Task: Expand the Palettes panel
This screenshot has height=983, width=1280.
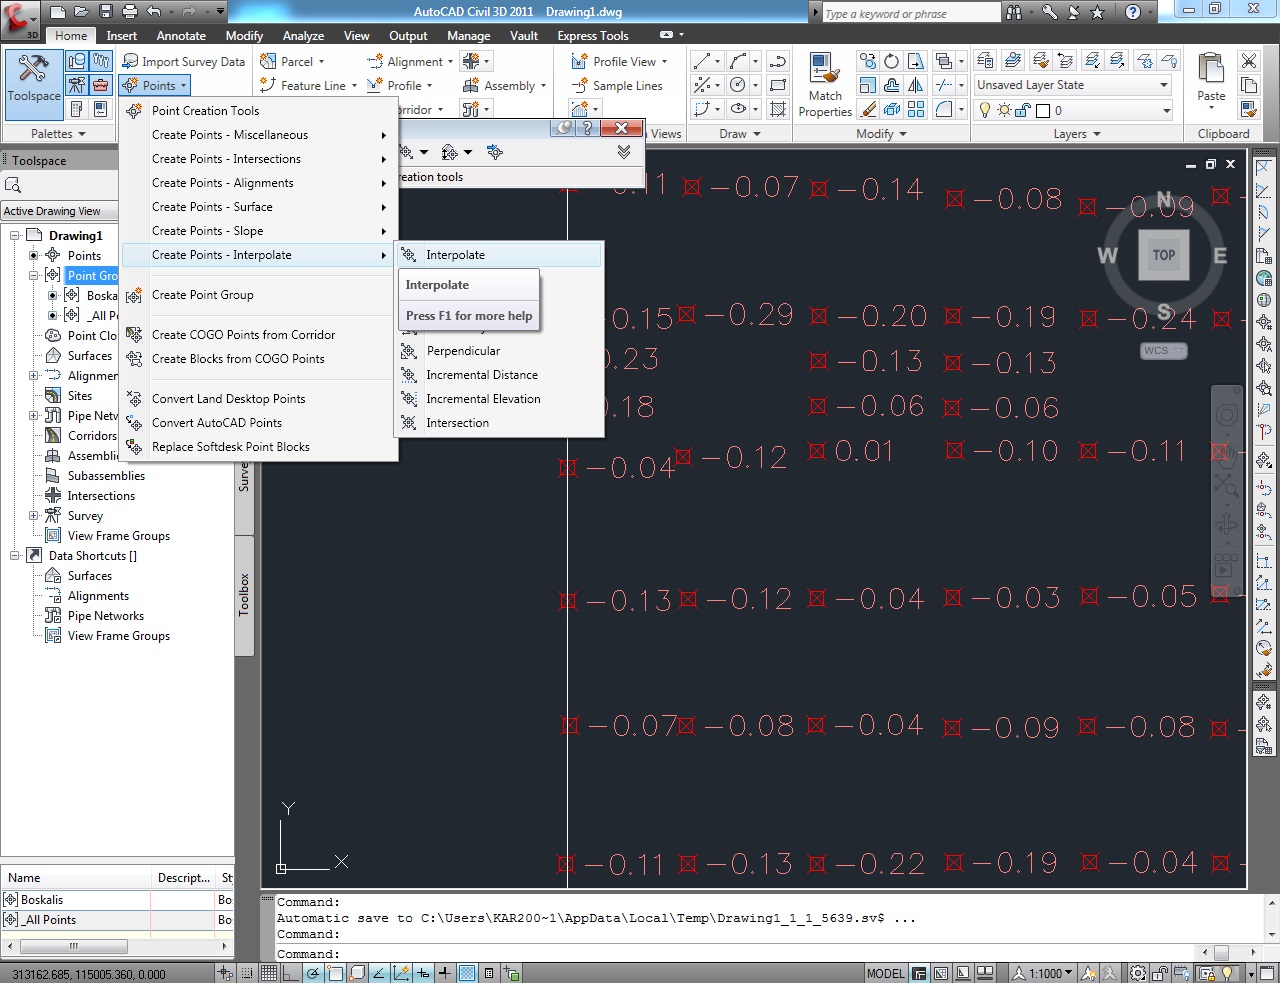Action: point(58,133)
